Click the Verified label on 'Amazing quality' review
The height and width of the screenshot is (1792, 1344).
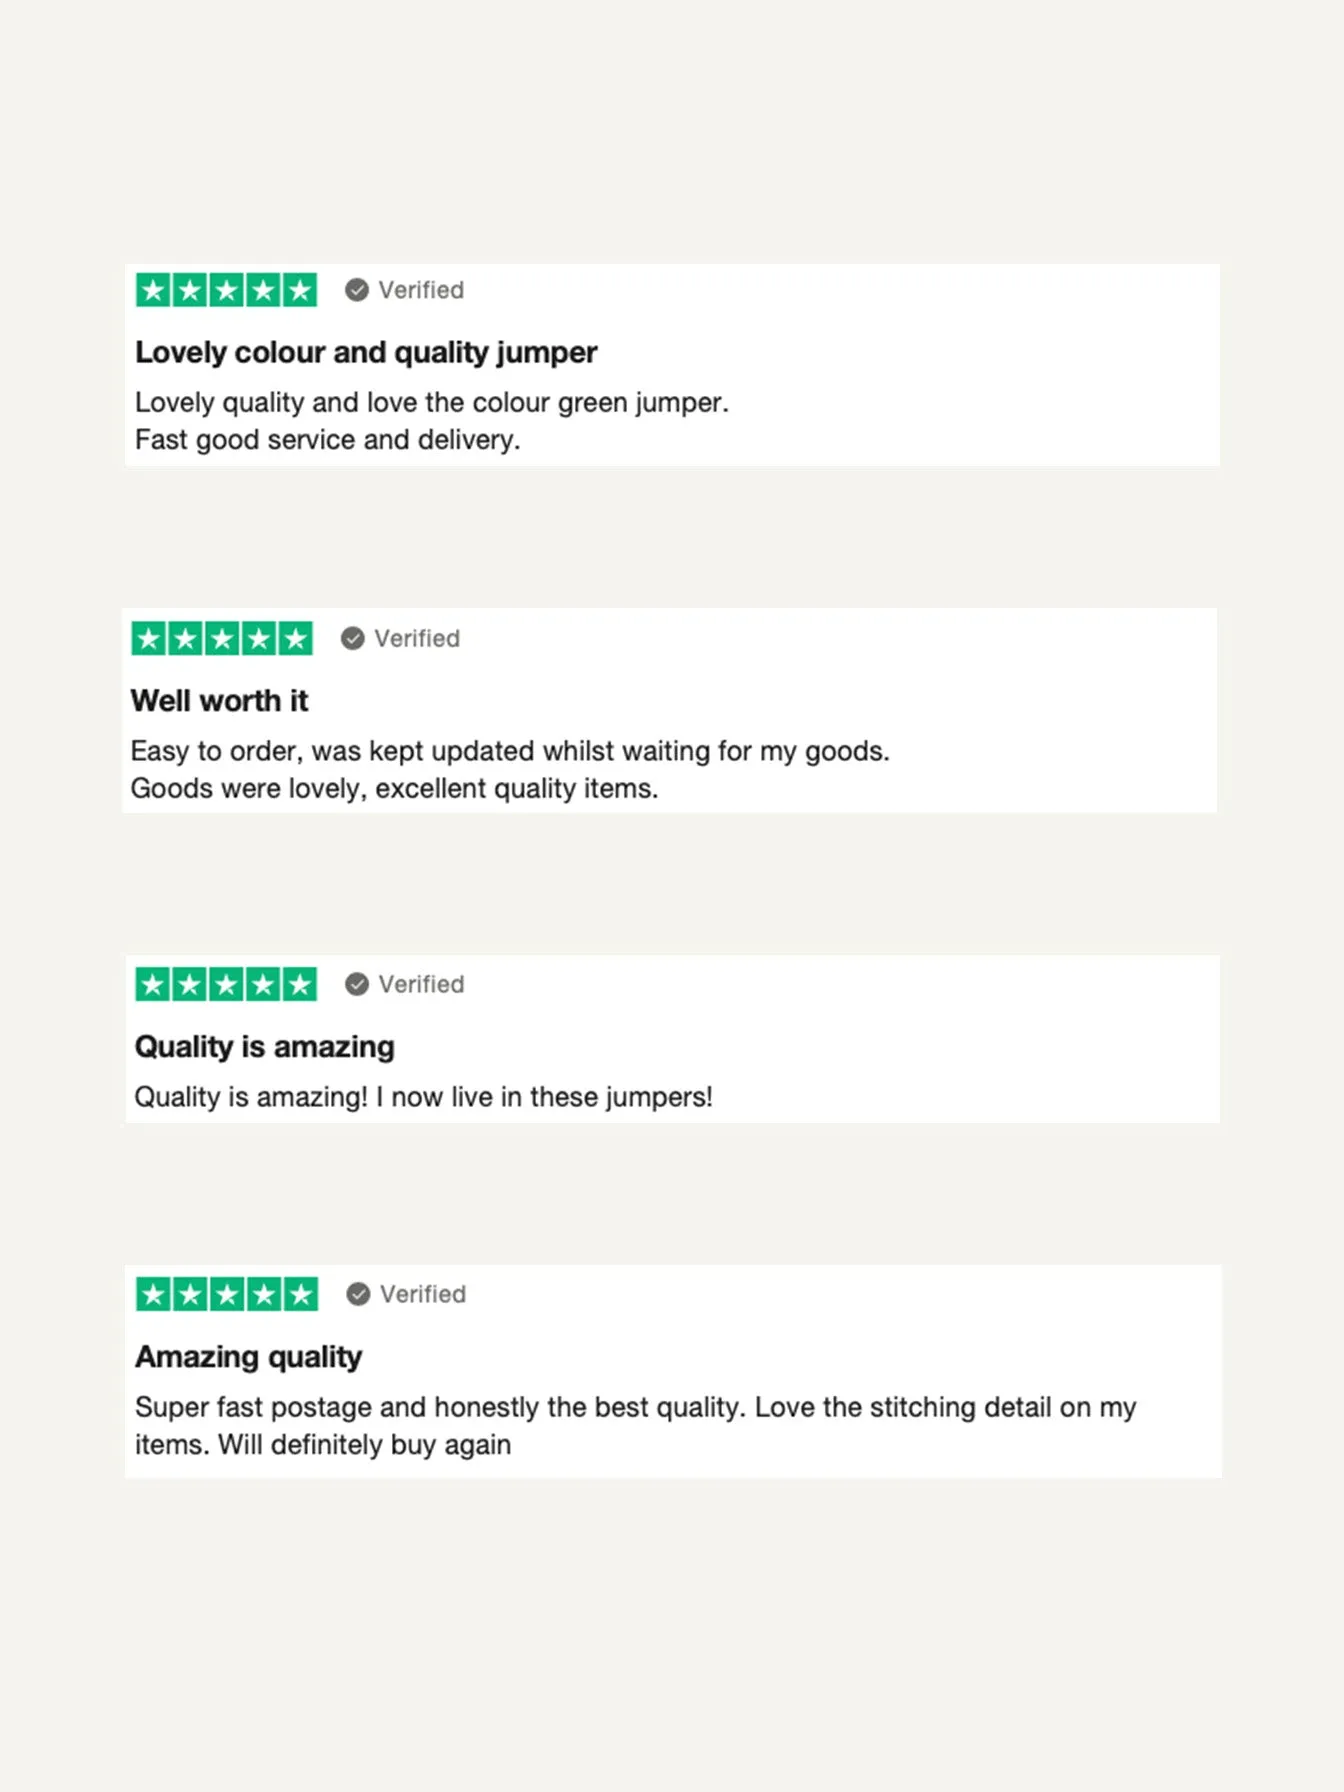pos(423,1294)
